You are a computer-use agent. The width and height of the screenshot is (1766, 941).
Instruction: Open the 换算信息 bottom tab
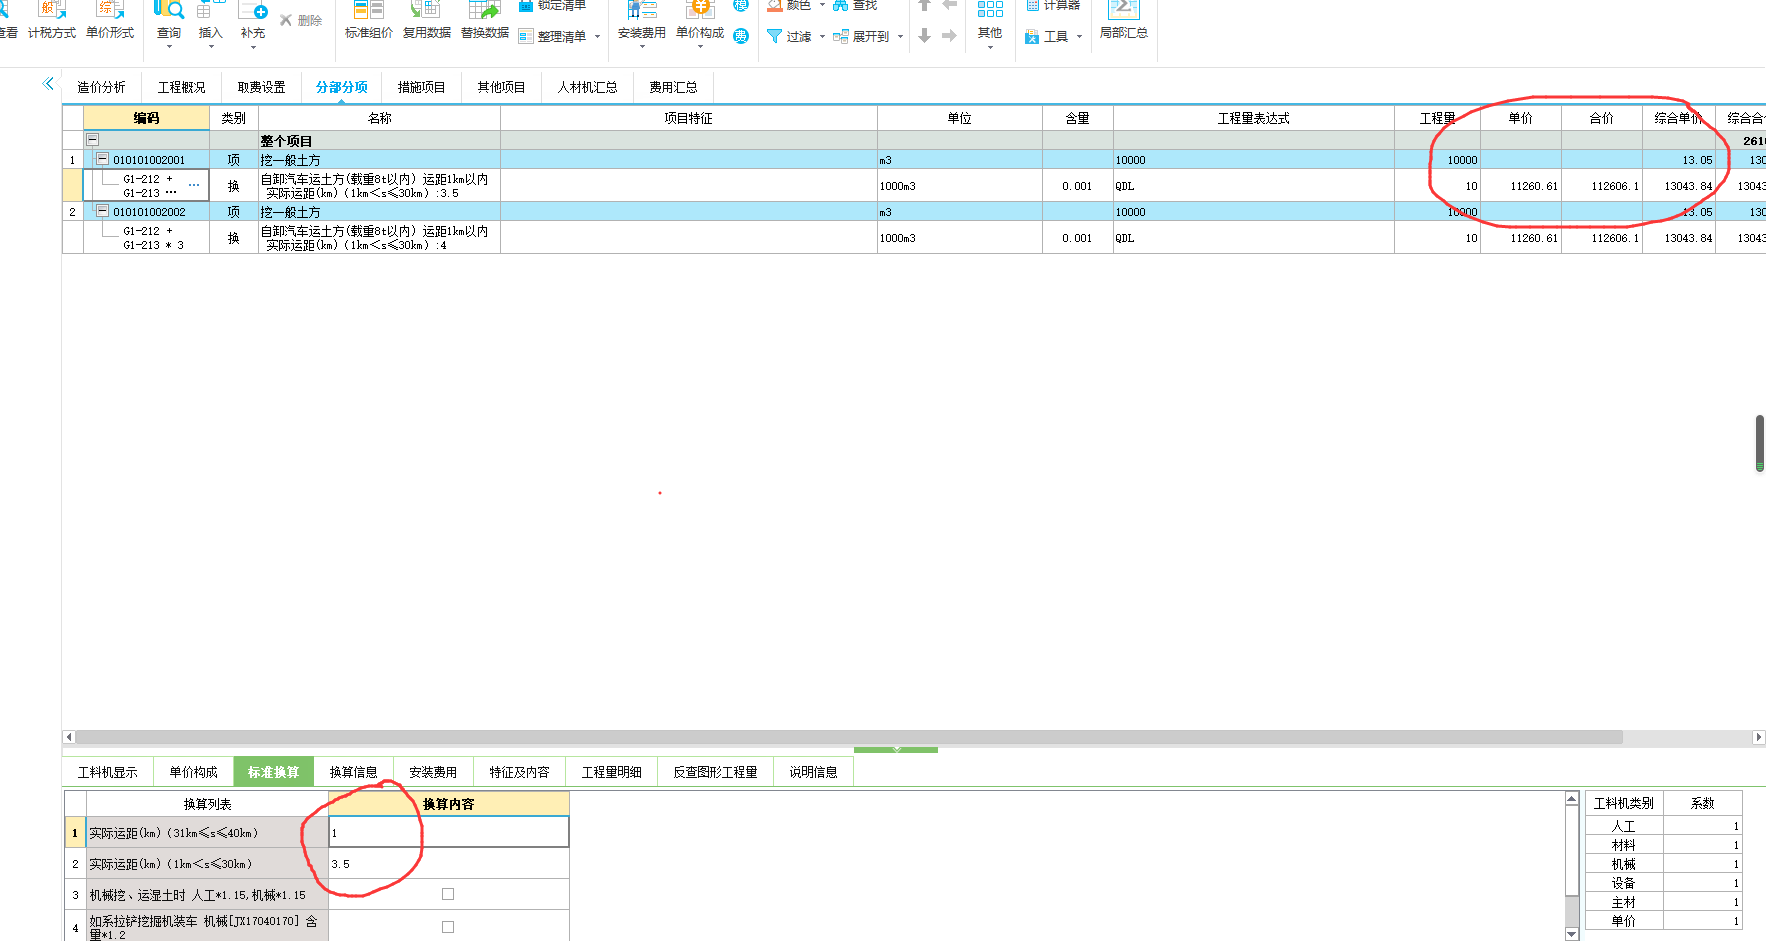click(354, 772)
